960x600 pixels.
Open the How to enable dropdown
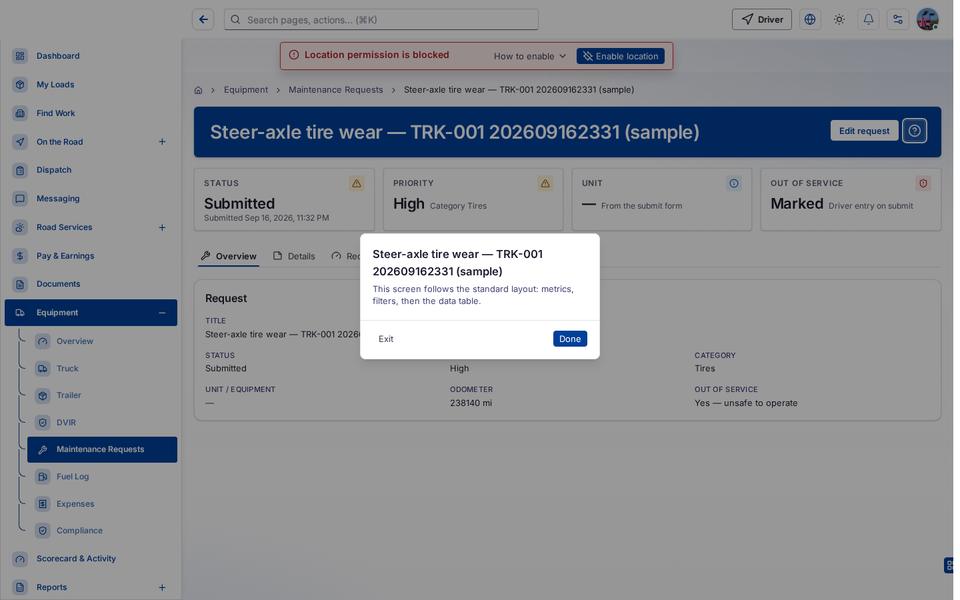[x=530, y=56]
